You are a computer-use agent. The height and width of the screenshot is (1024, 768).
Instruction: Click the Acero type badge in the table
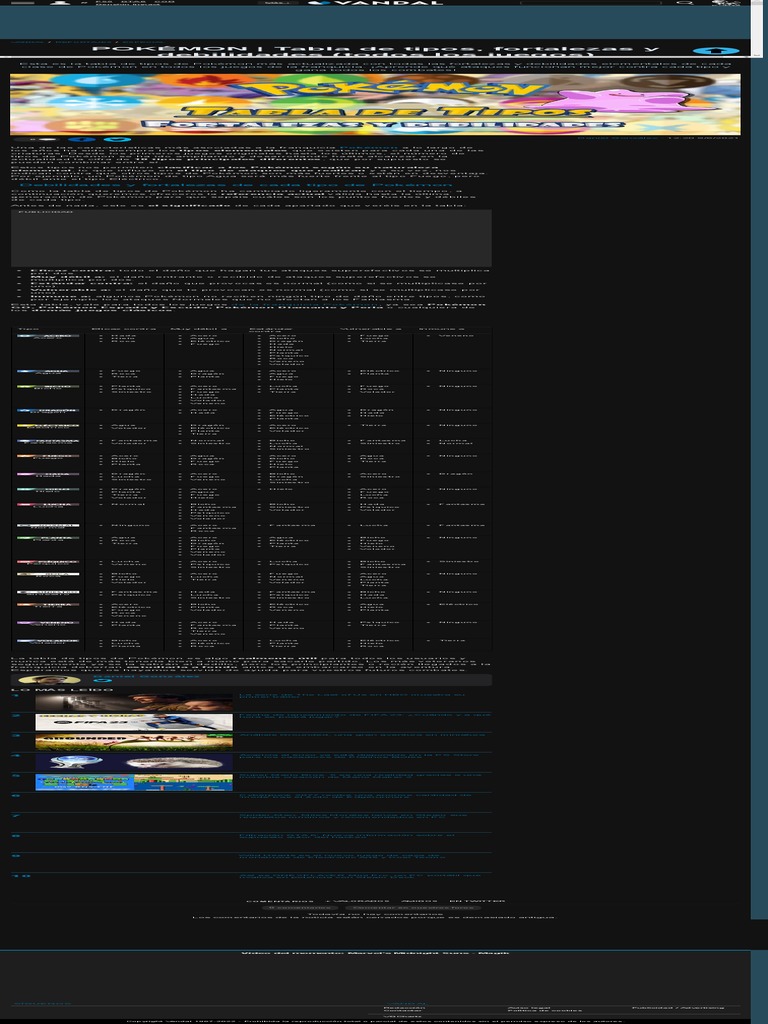[48, 336]
